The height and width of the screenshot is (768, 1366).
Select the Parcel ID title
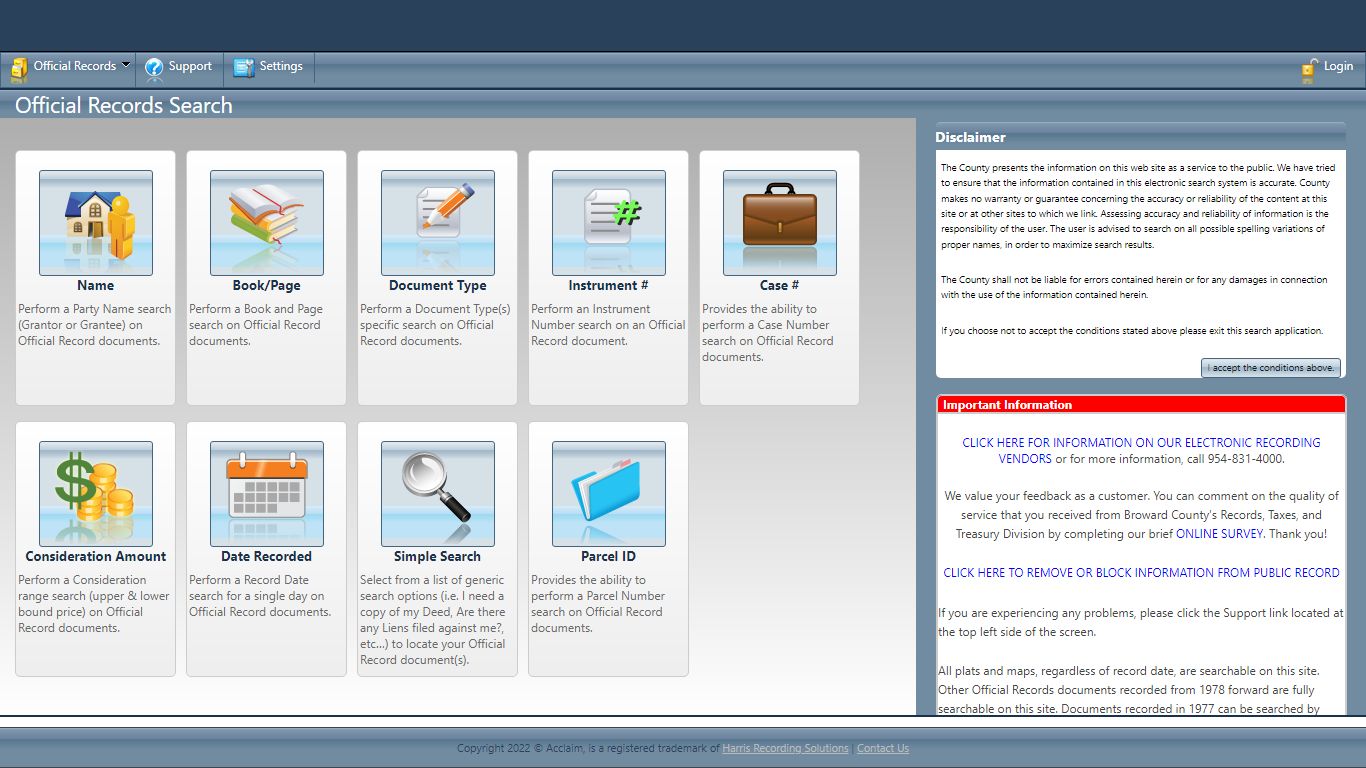click(609, 556)
